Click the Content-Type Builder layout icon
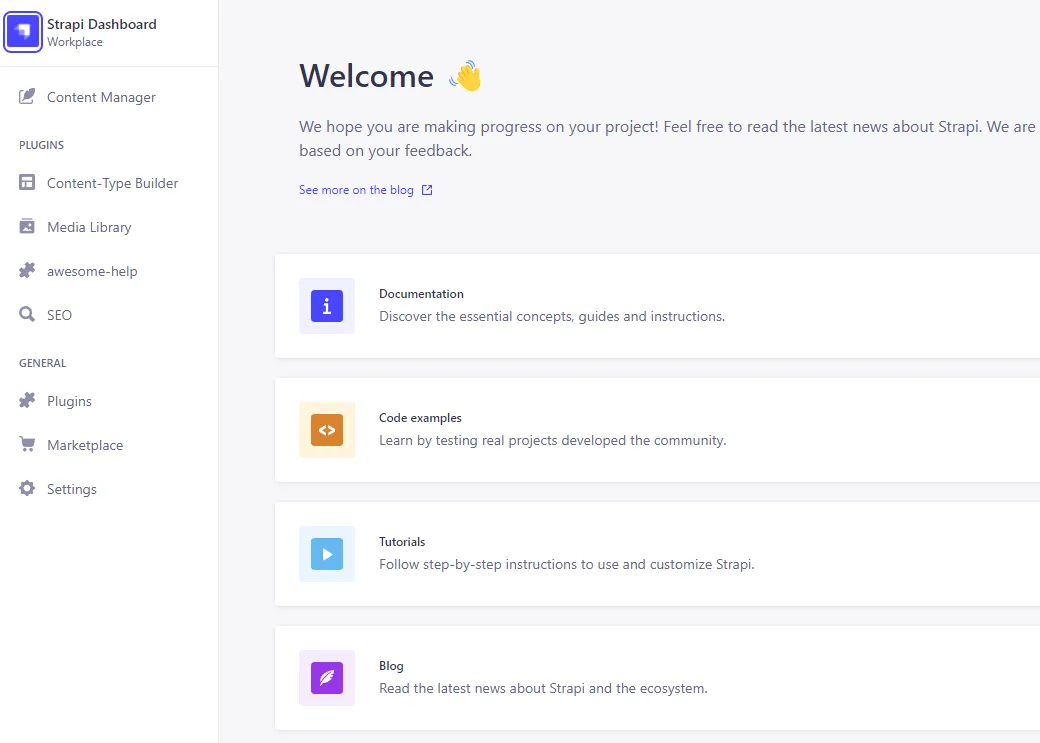Screen dimensions: 1040x743 27,182
